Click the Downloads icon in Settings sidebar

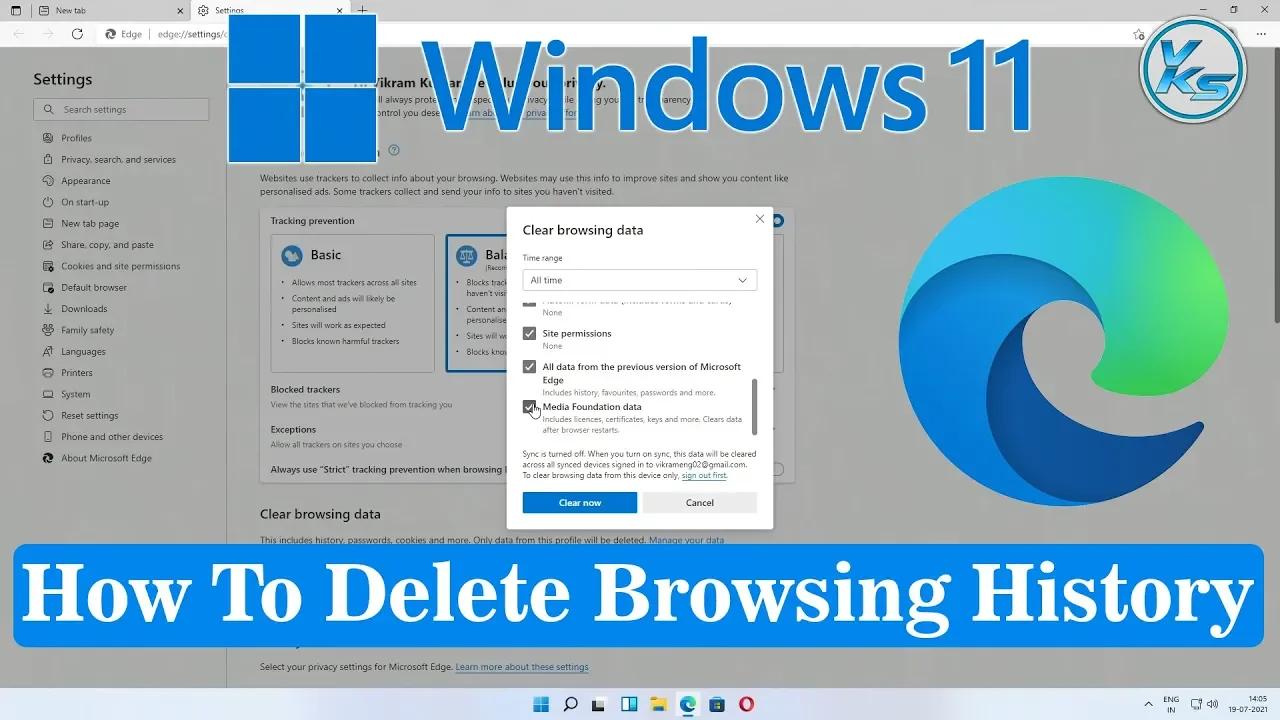48,309
